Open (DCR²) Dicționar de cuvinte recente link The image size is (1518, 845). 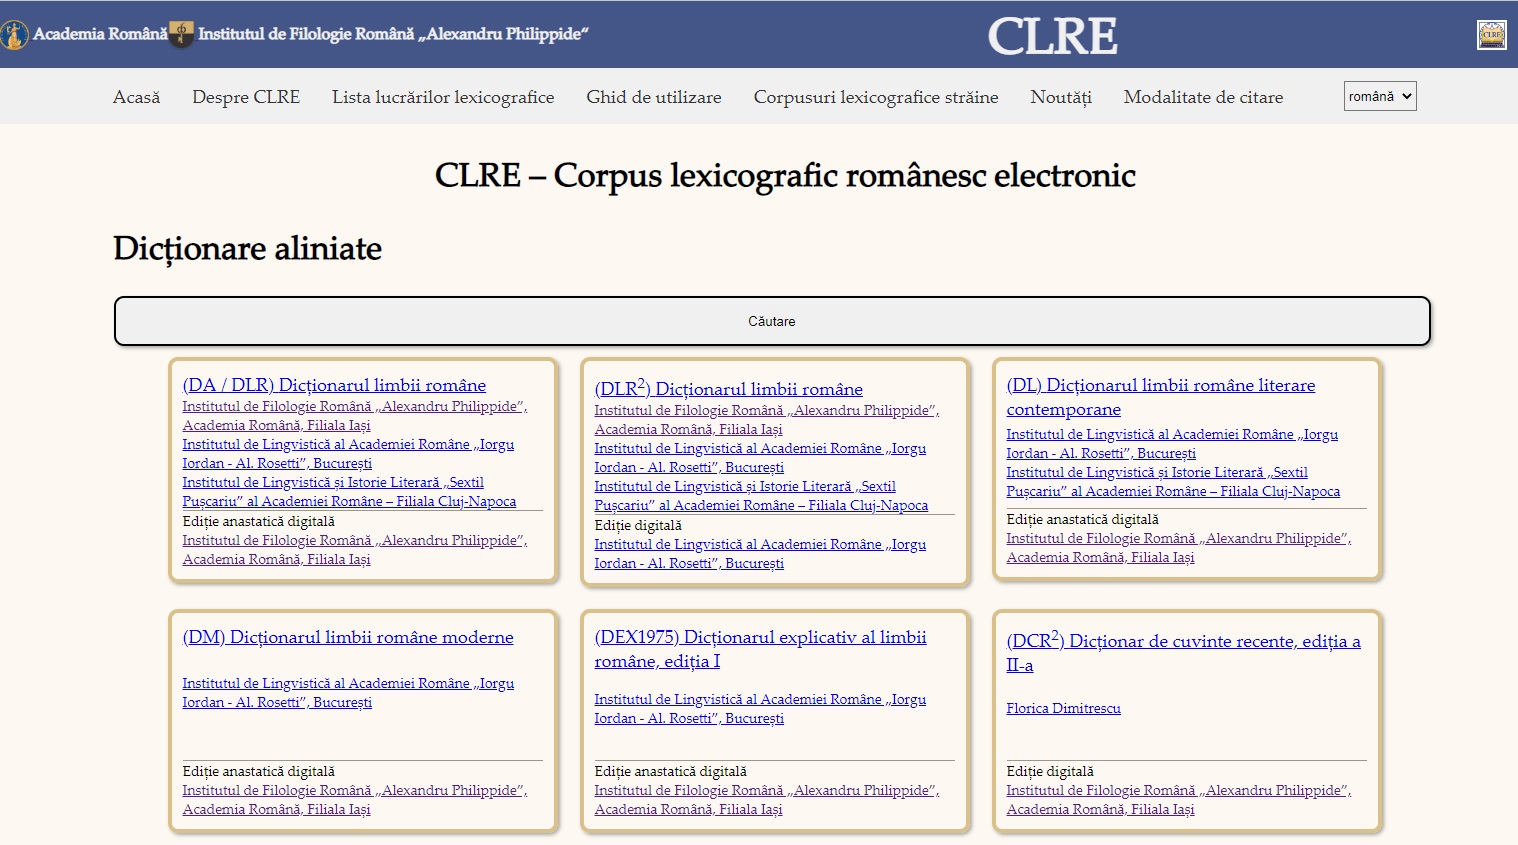pyautogui.click(x=1183, y=652)
